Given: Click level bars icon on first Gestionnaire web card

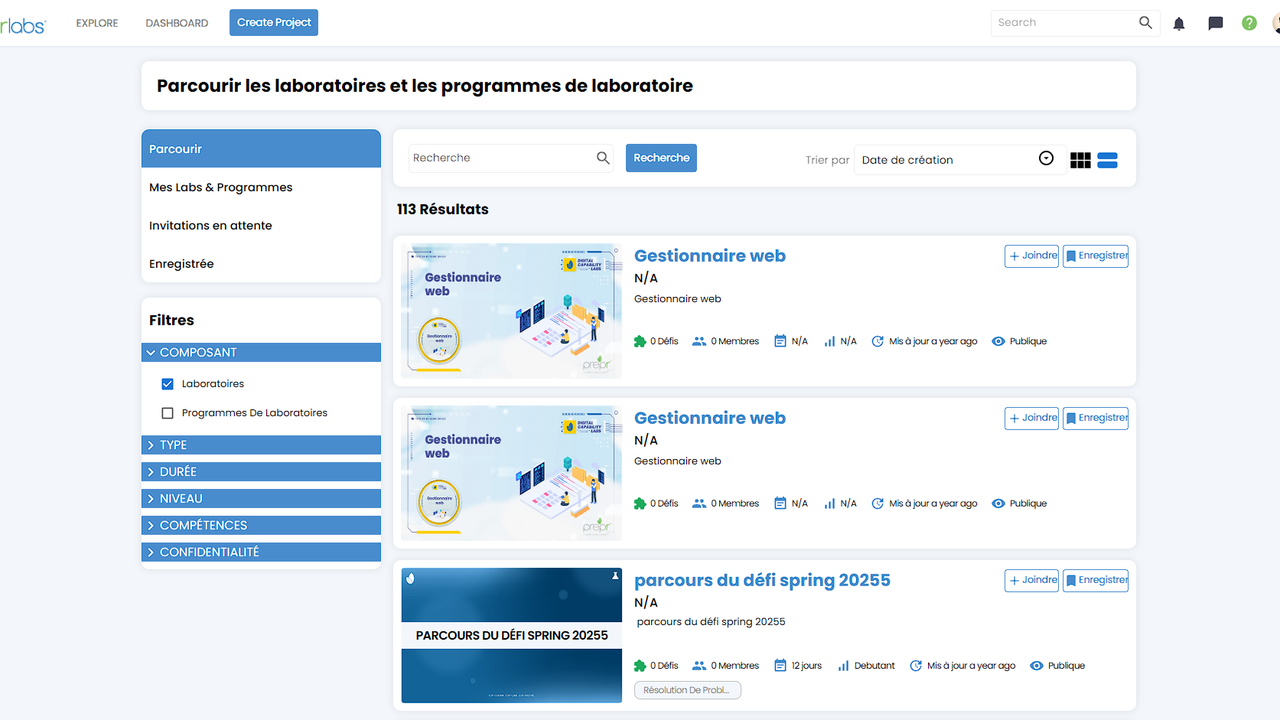Looking at the screenshot, I should click(829, 341).
